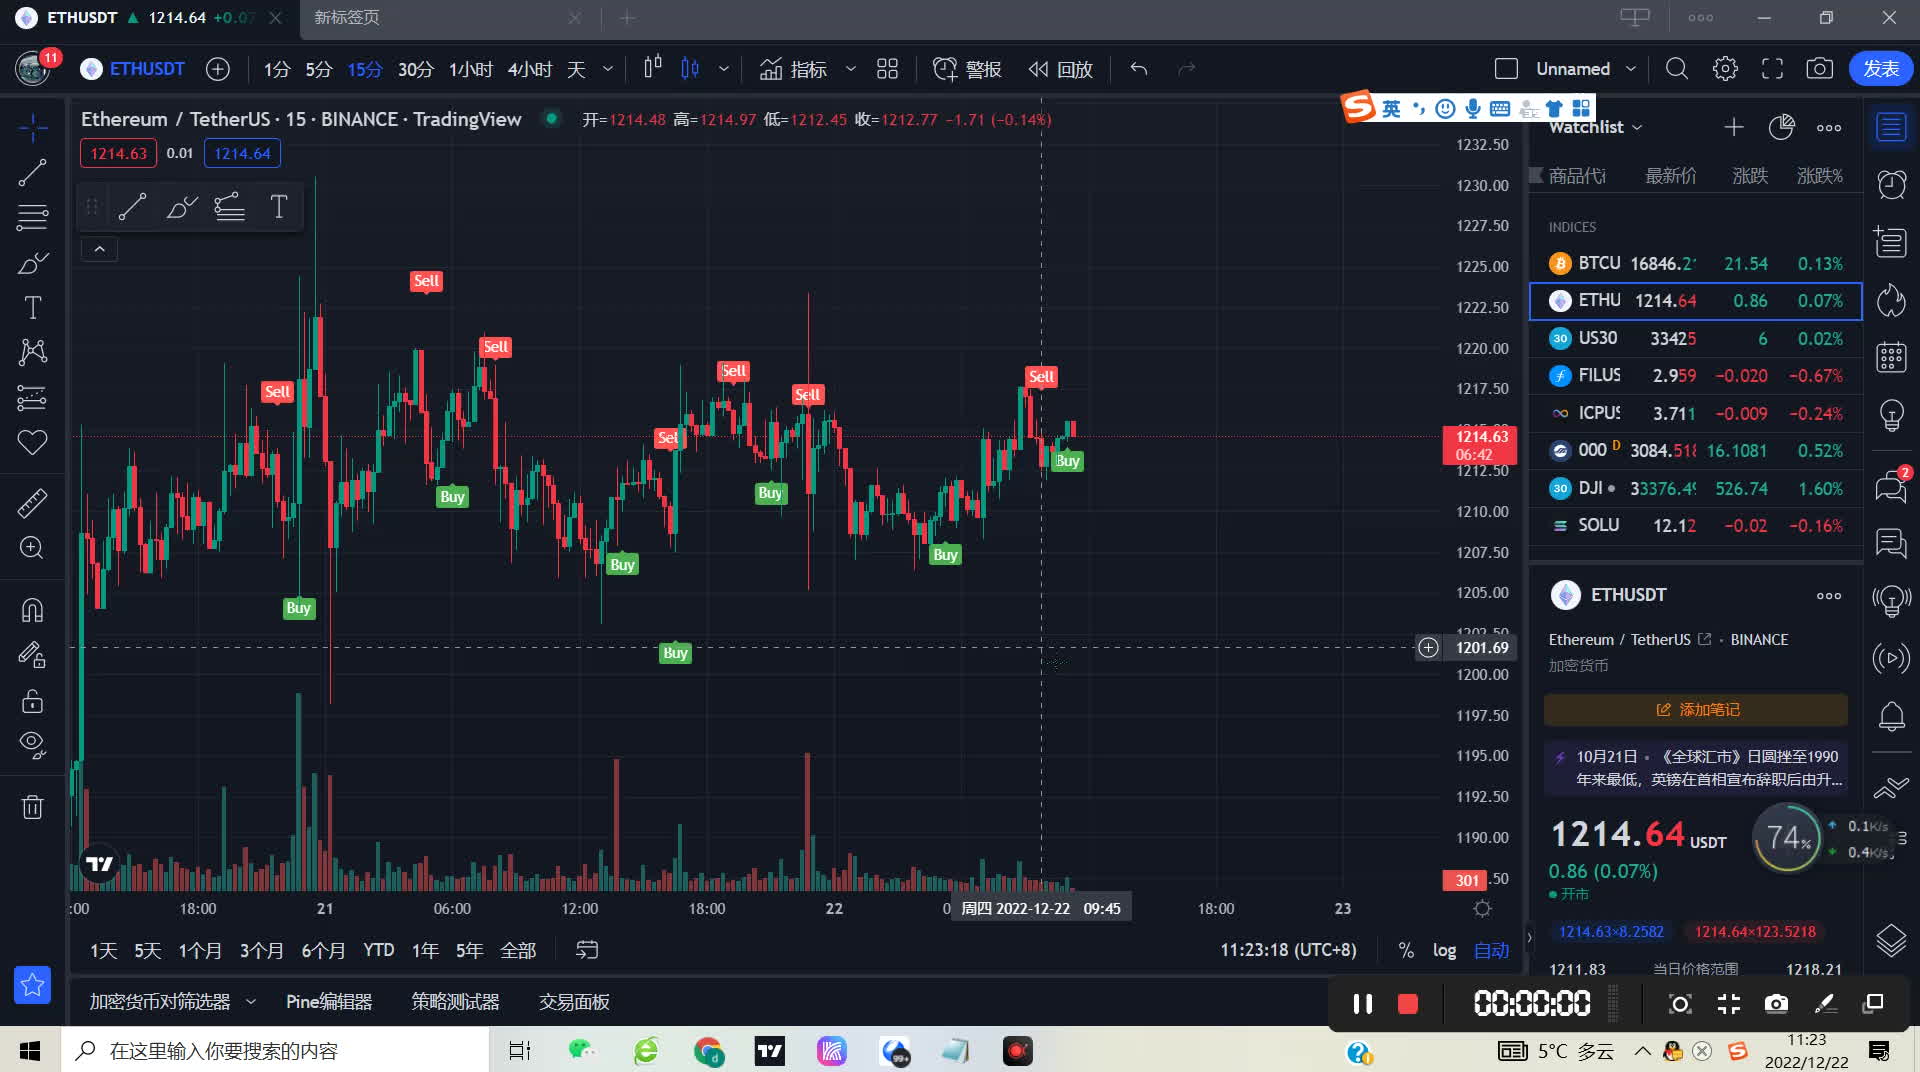
Task: Open the Pine编辑器 tab
Action: pyautogui.click(x=329, y=1002)
